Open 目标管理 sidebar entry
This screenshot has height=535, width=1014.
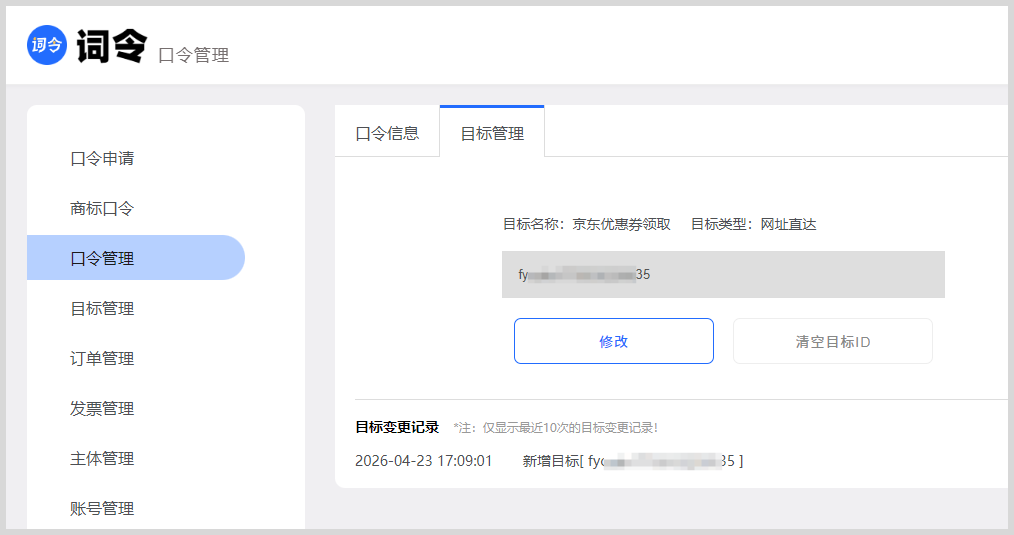pos(102,309)
